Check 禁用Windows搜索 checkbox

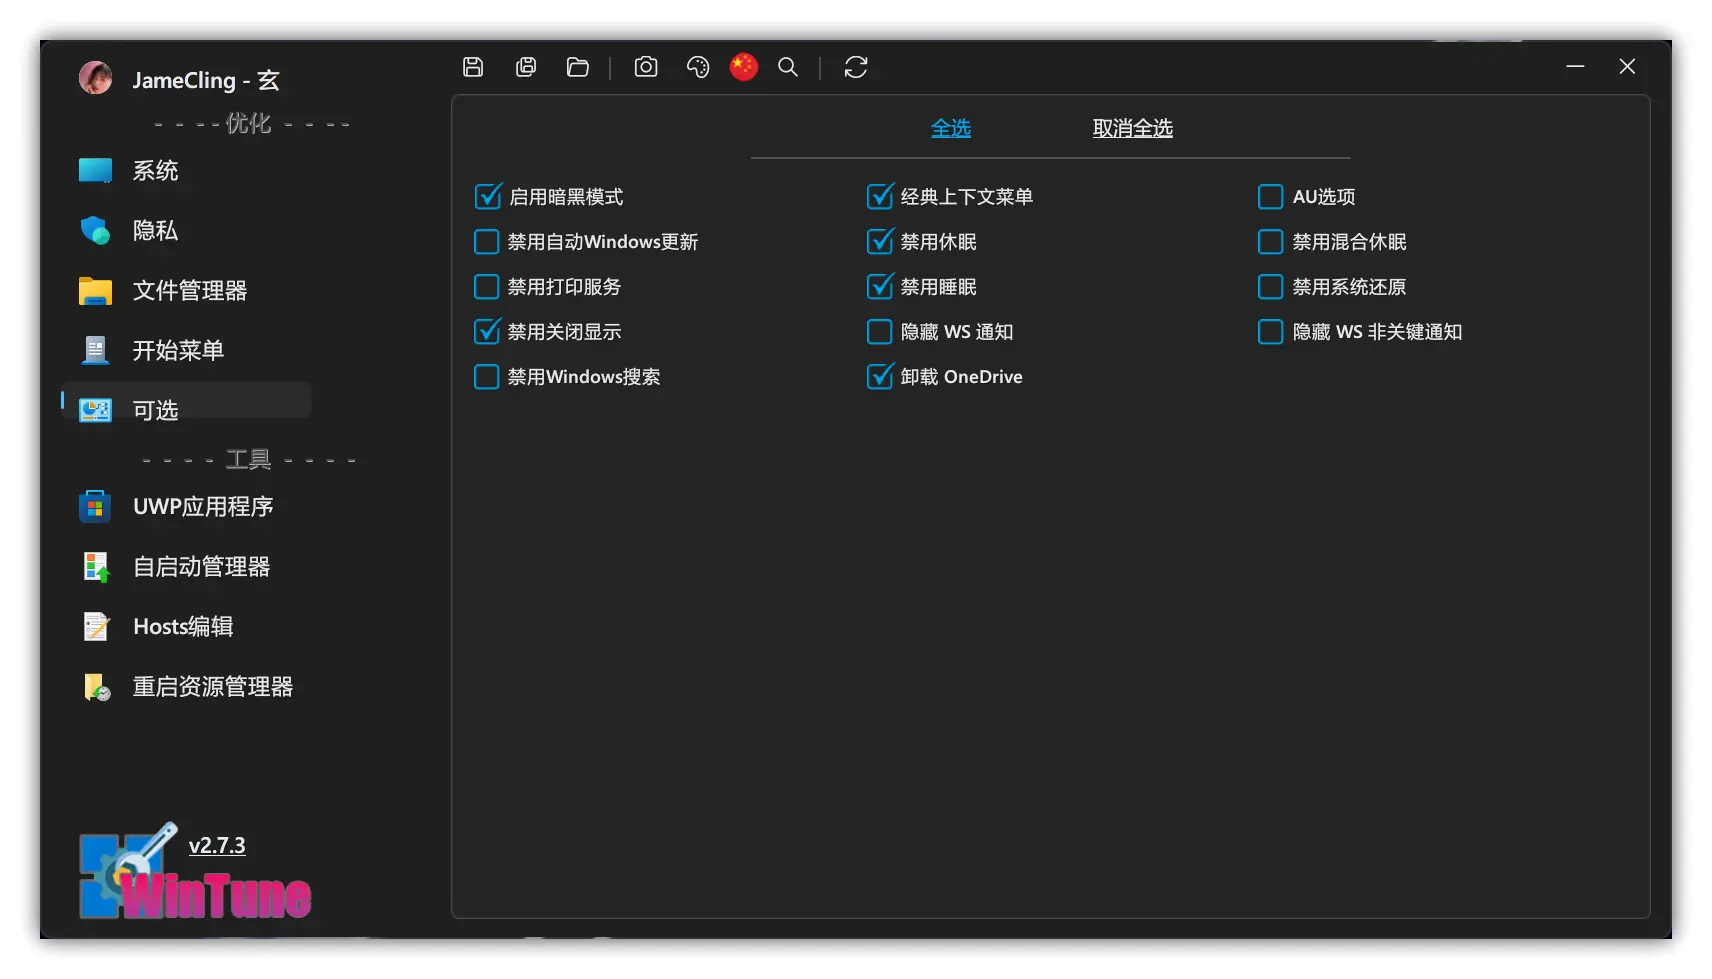(486, 376)
